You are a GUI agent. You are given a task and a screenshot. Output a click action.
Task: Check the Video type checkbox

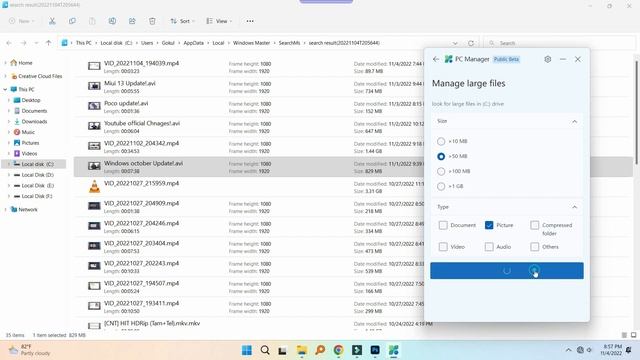pyautogui.click(x=443, y=247)
